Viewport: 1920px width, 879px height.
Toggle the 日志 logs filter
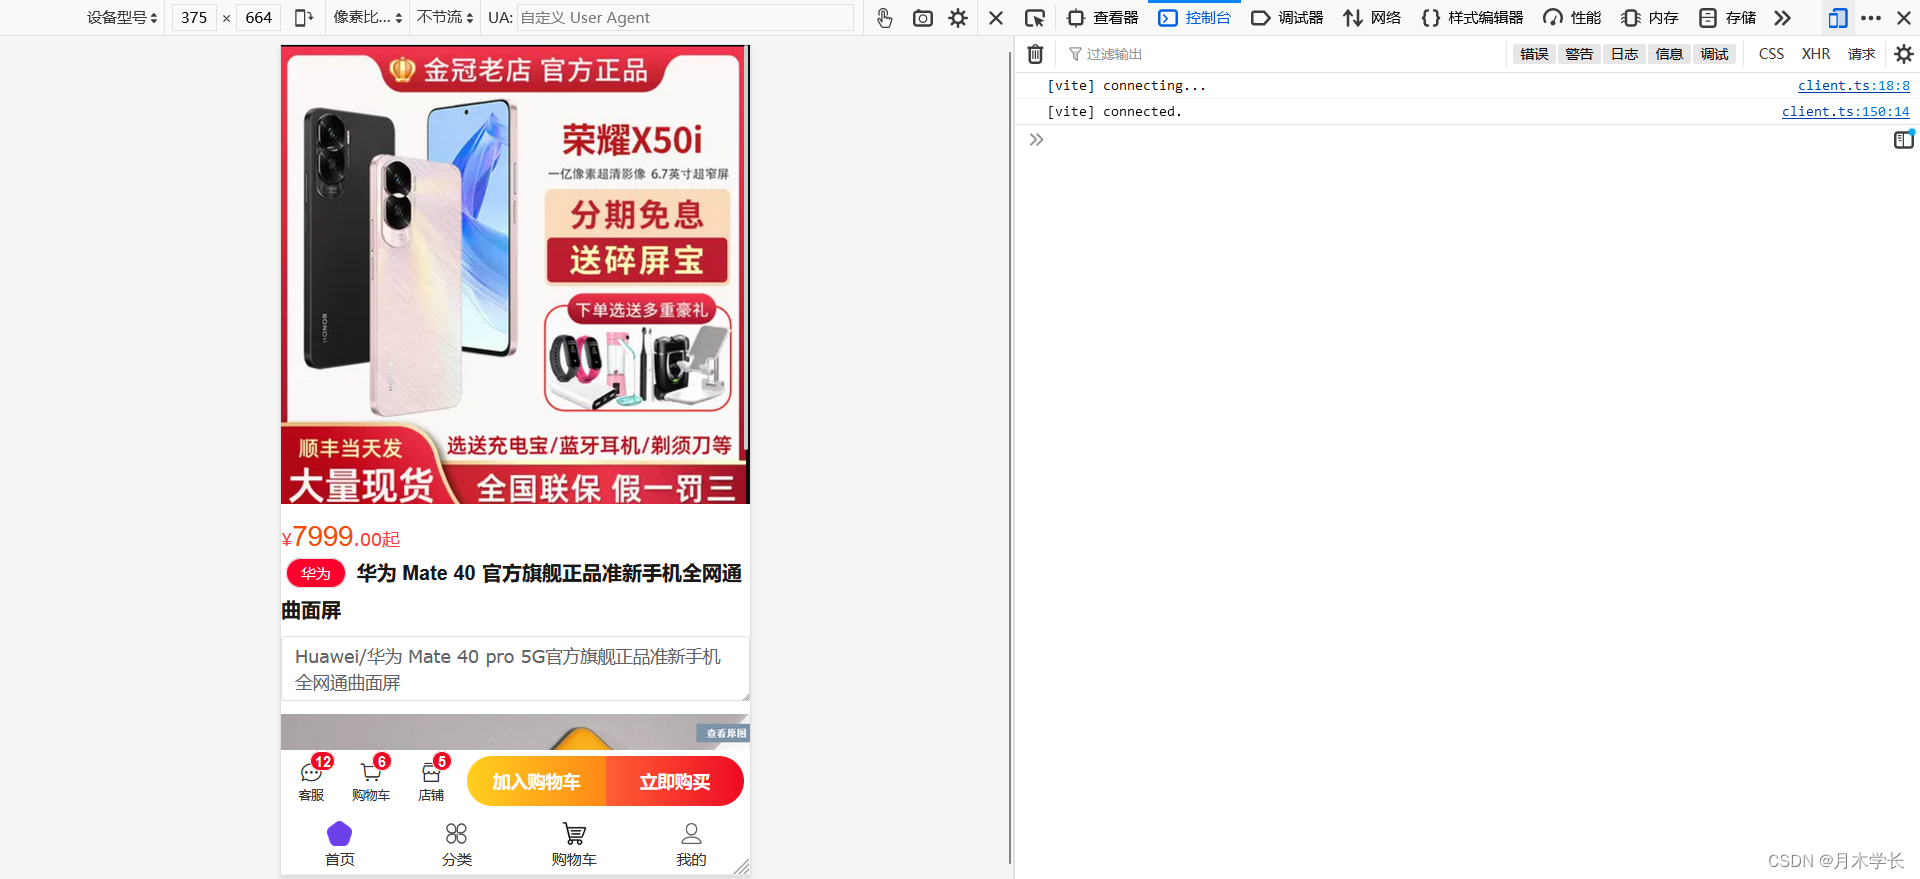(1624, 54)
